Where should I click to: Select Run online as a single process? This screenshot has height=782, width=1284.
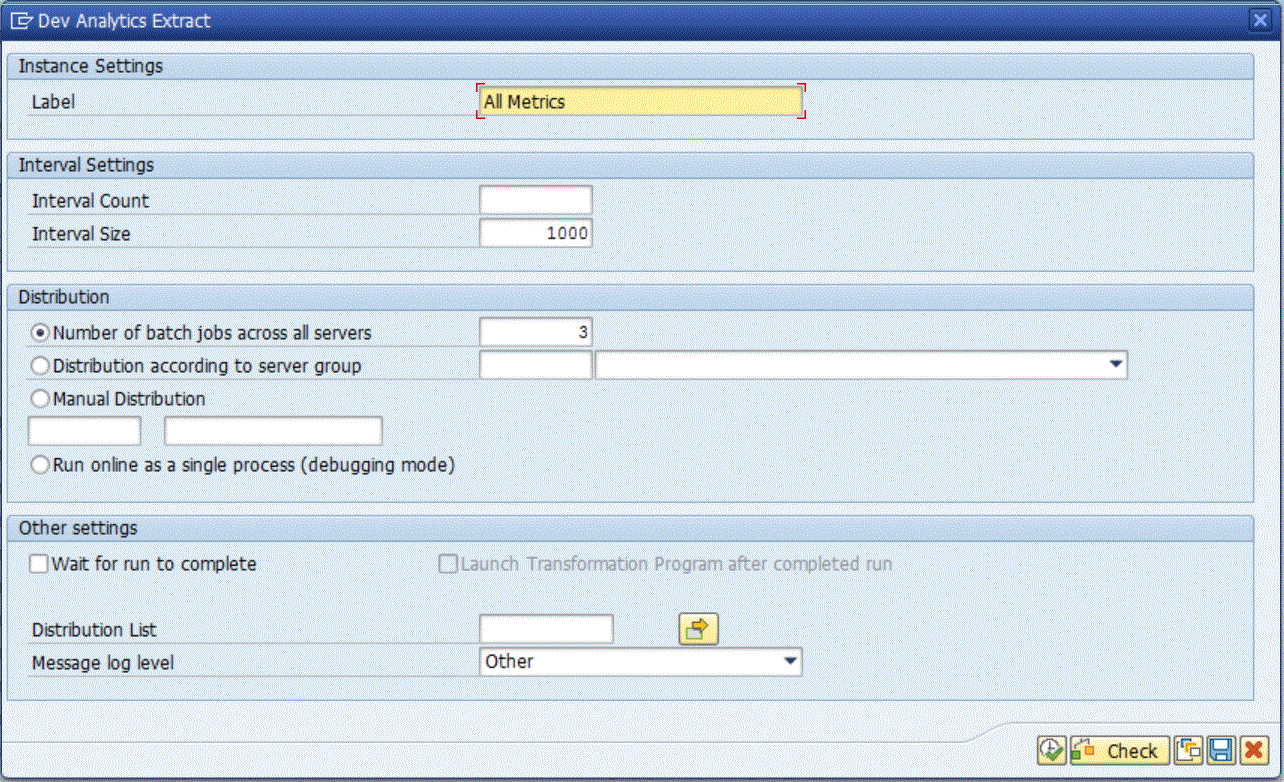tap(41, 465)
